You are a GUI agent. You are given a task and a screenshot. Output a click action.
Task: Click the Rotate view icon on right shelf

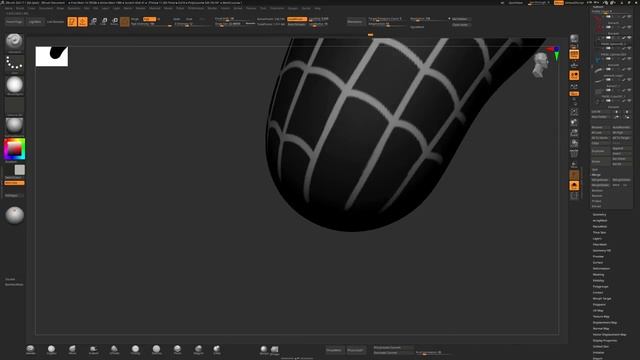(x=574, y=143)
